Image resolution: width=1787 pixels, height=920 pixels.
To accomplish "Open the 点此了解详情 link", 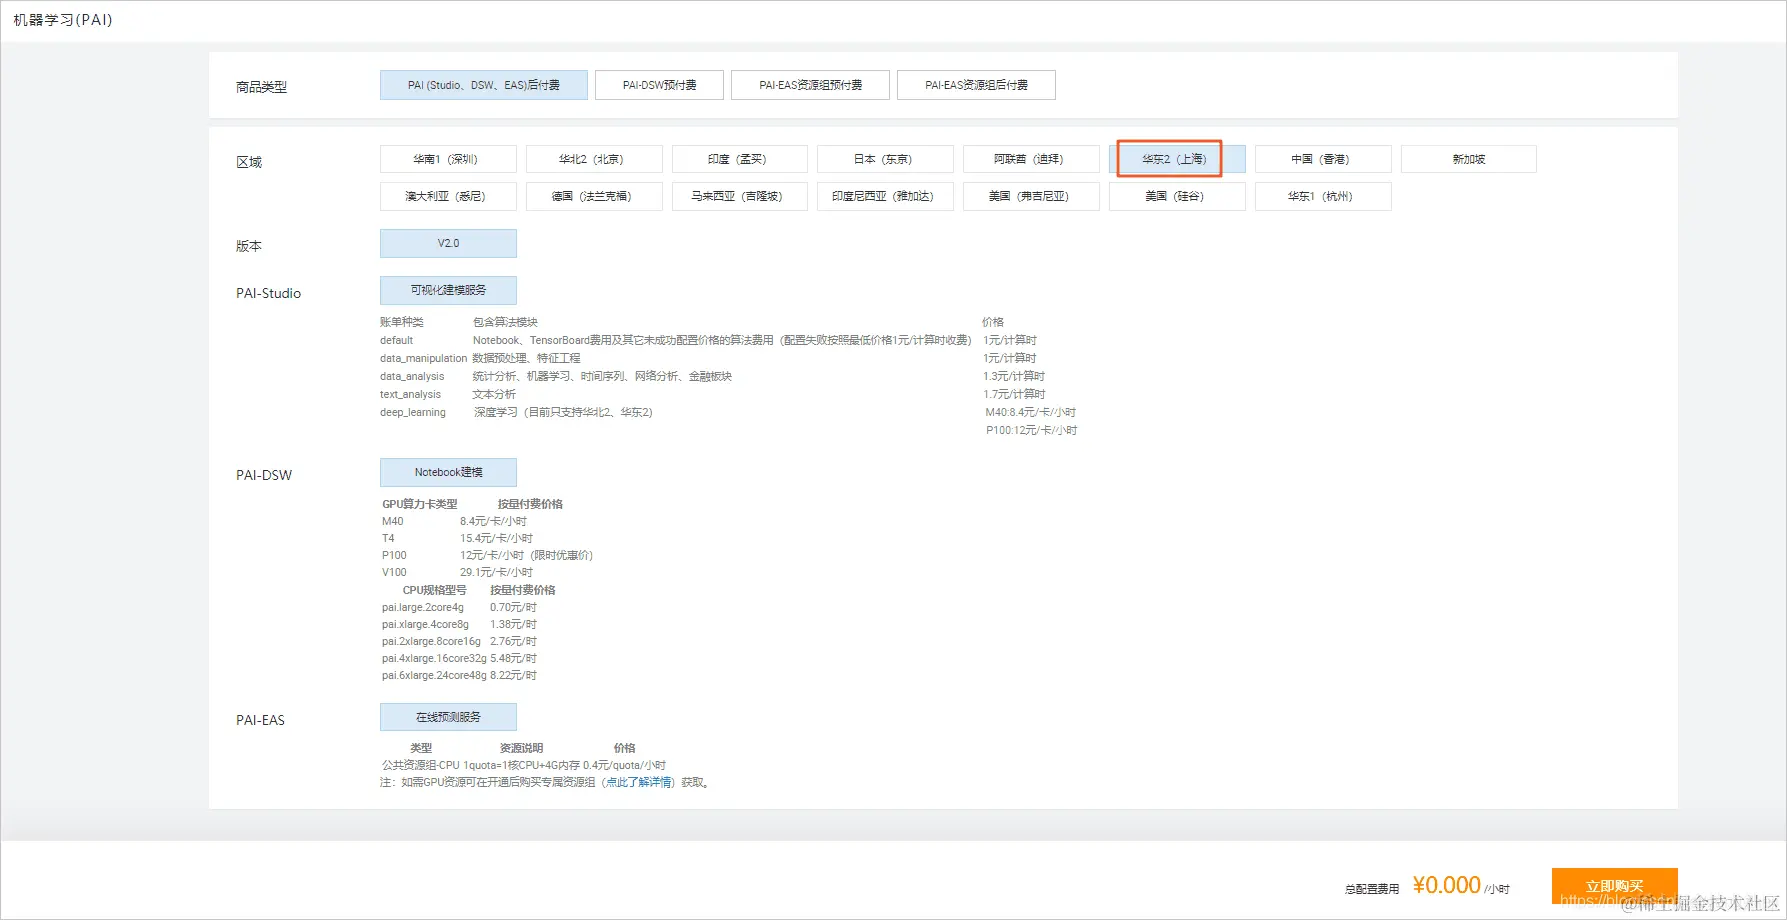I will click(639, 782).
